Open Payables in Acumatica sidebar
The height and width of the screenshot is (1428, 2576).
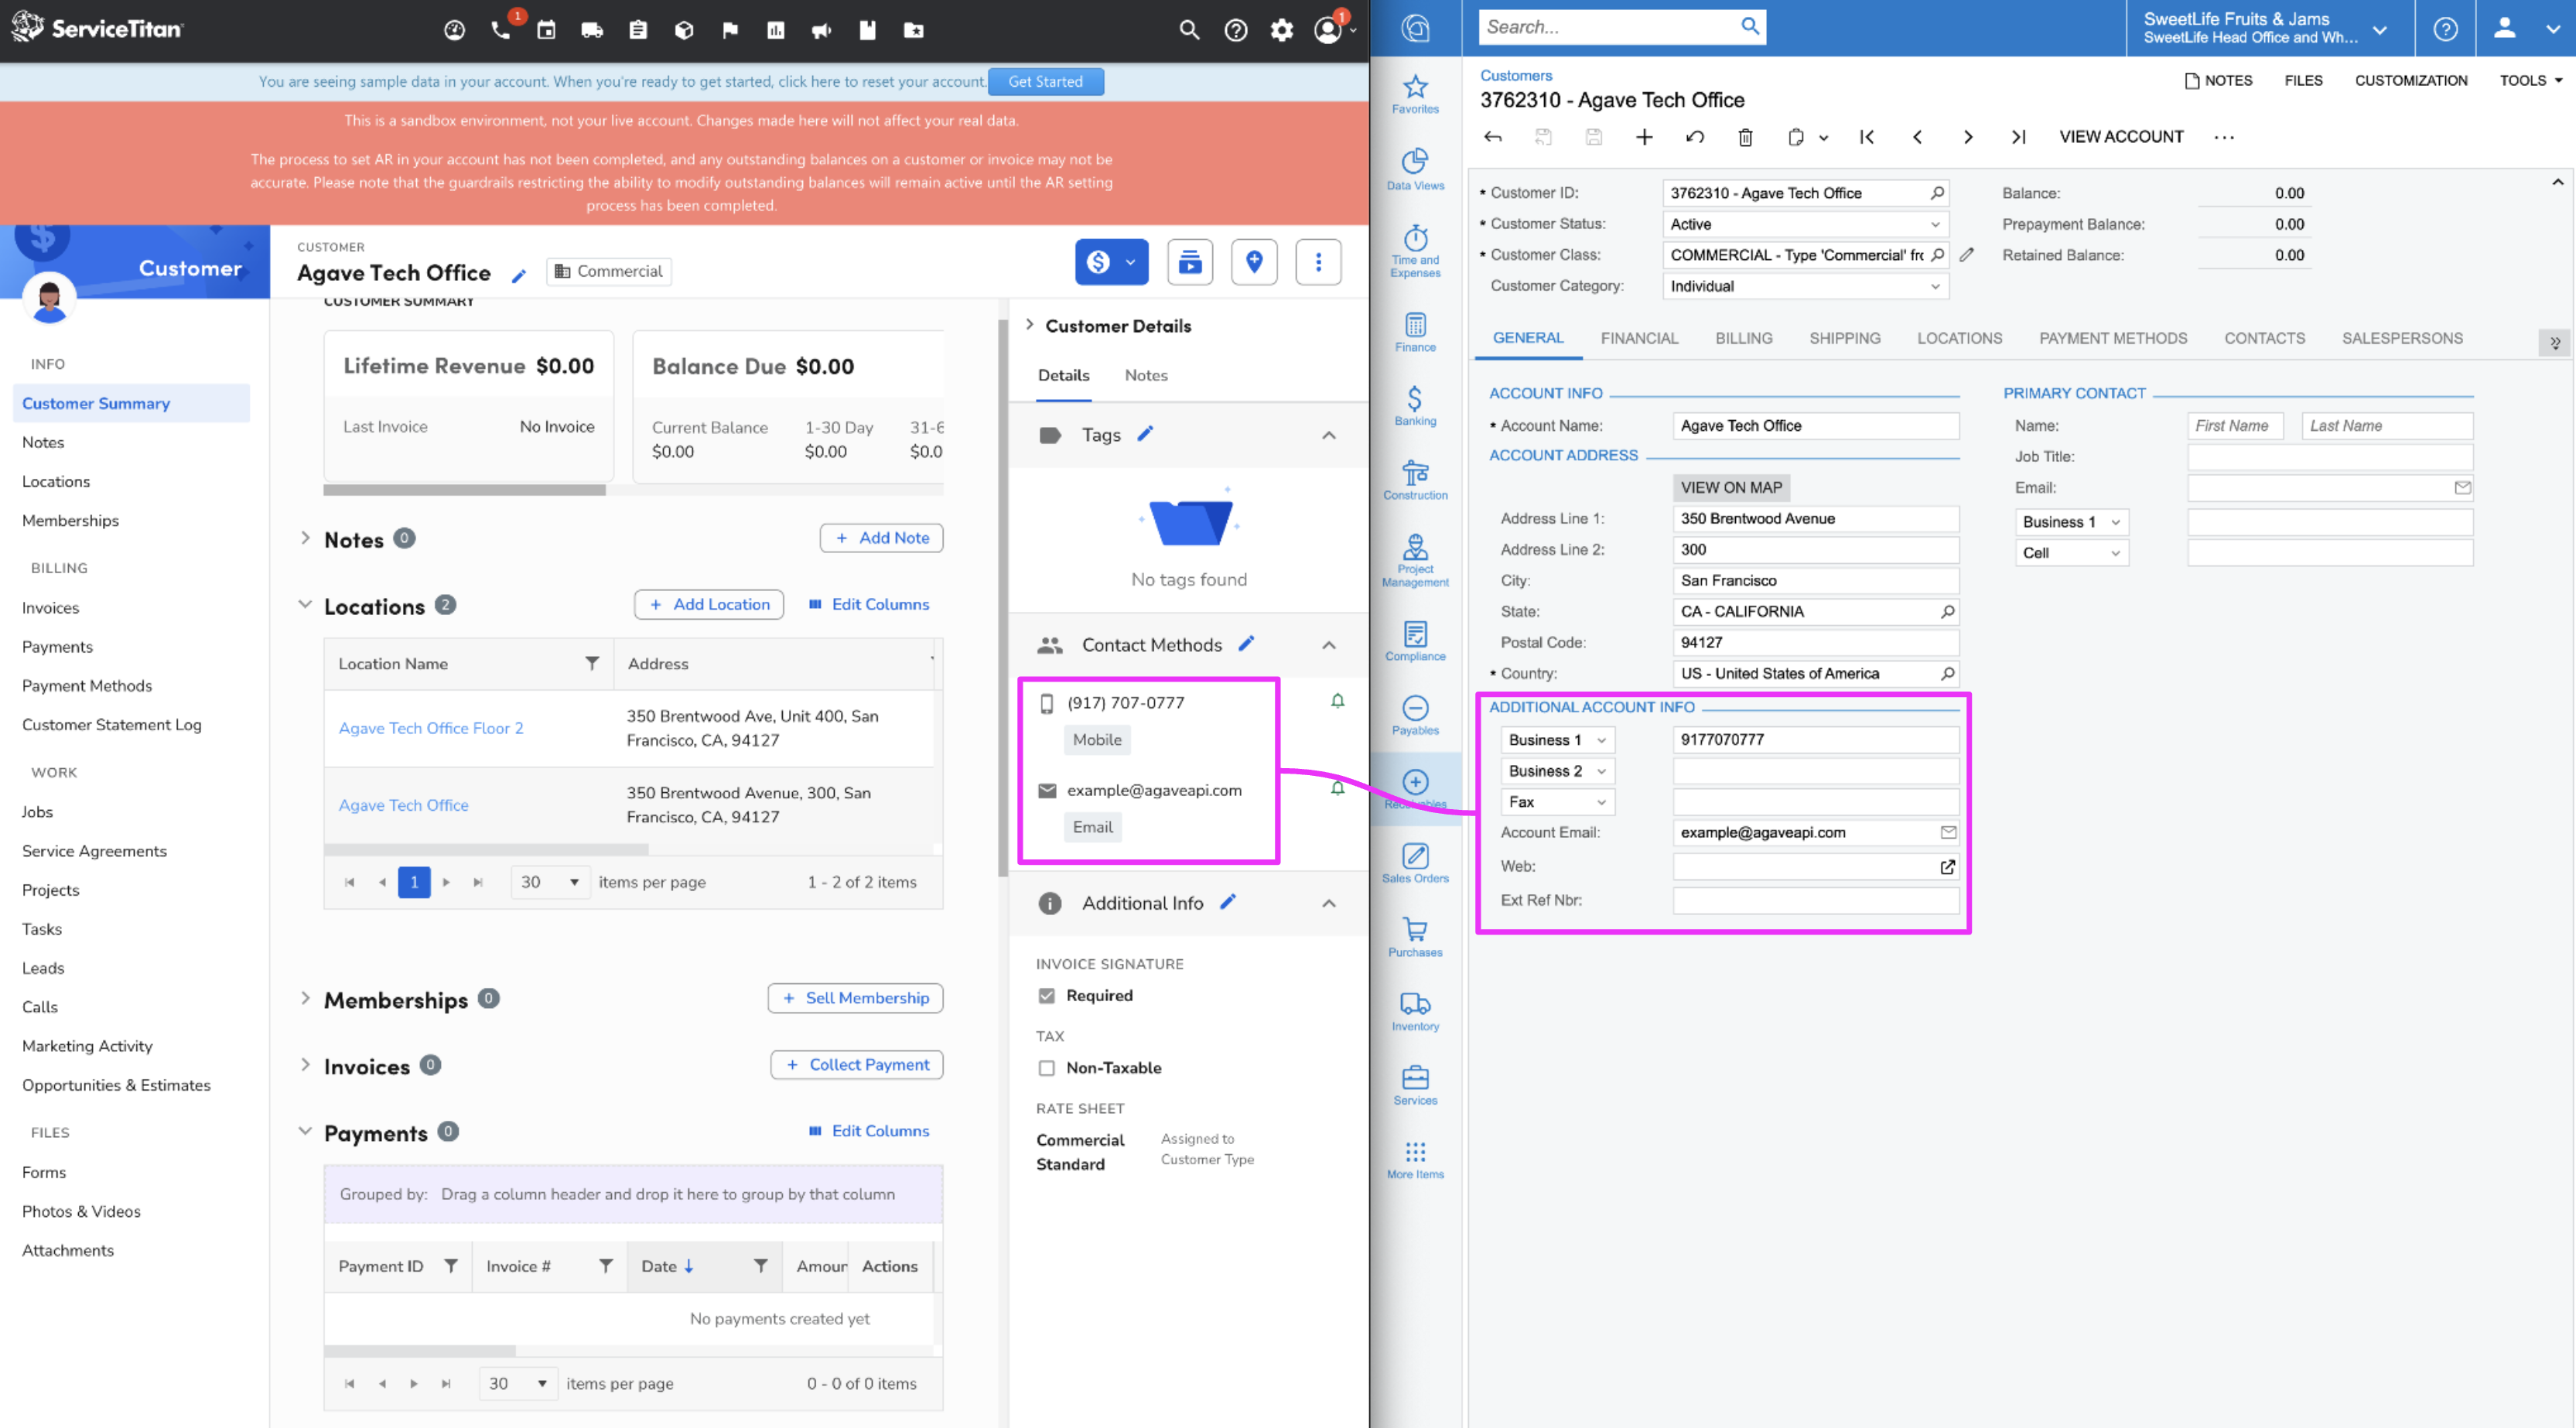(x=1415, y=715)
